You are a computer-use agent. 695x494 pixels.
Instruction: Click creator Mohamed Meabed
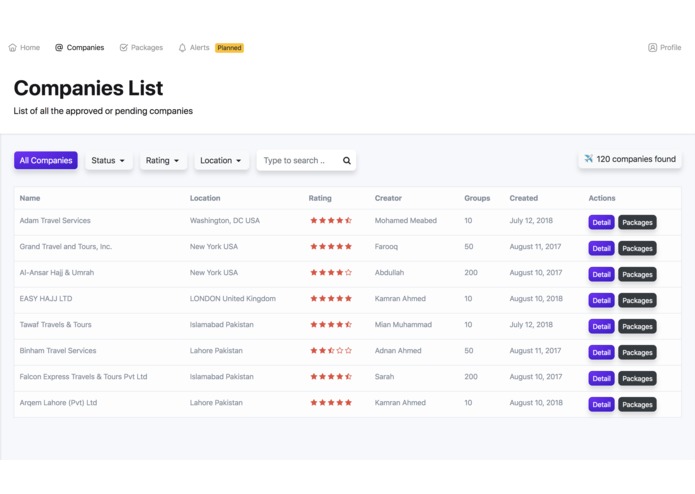click(x=406, y=220)
